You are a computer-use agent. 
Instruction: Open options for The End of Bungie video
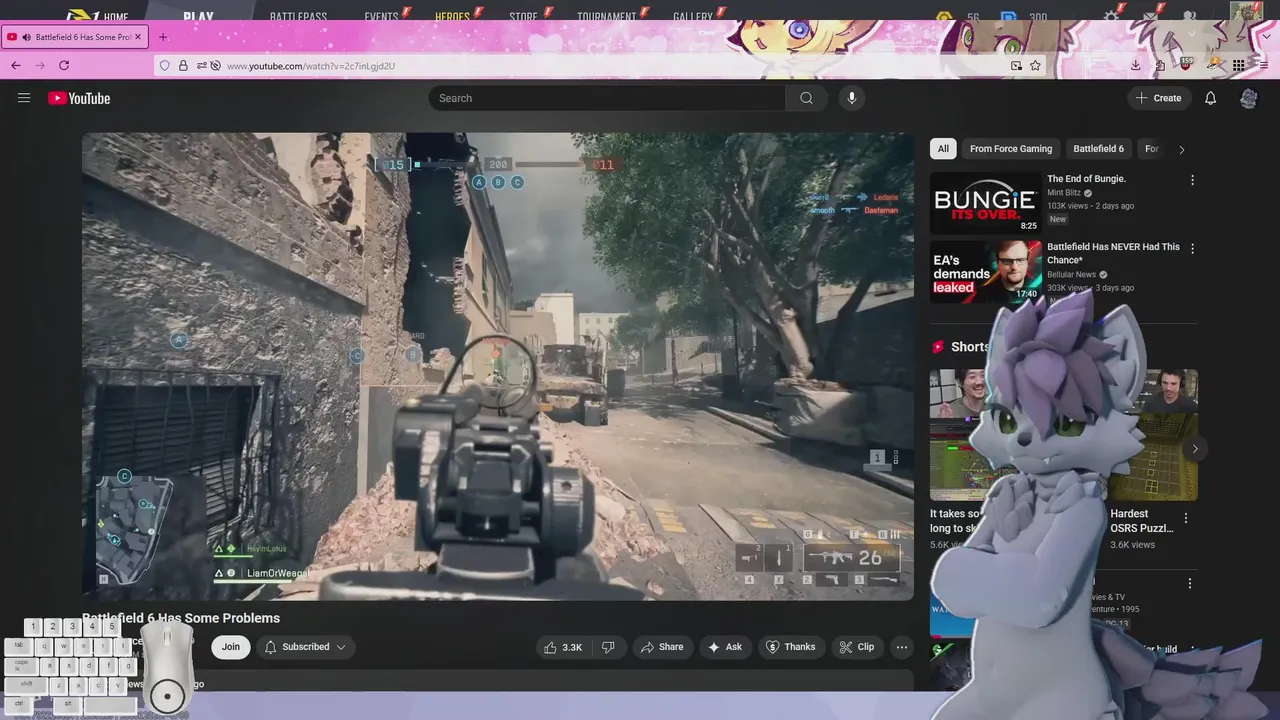tap(1192, 180)
